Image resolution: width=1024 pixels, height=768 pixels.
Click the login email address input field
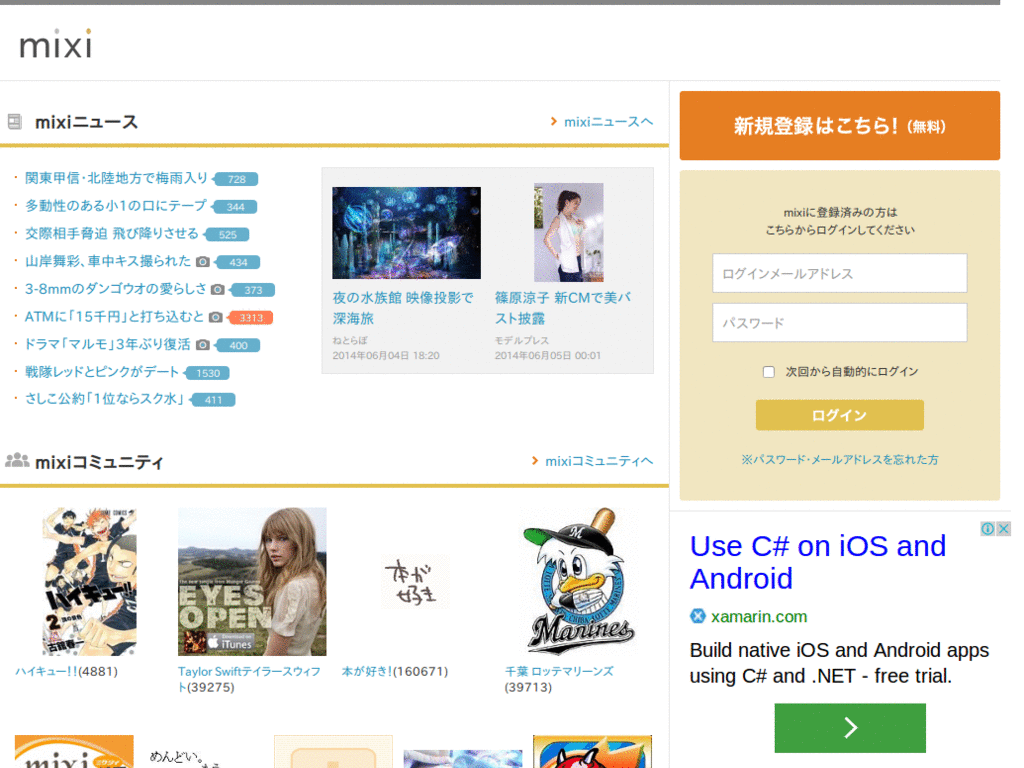pos(839,273)
